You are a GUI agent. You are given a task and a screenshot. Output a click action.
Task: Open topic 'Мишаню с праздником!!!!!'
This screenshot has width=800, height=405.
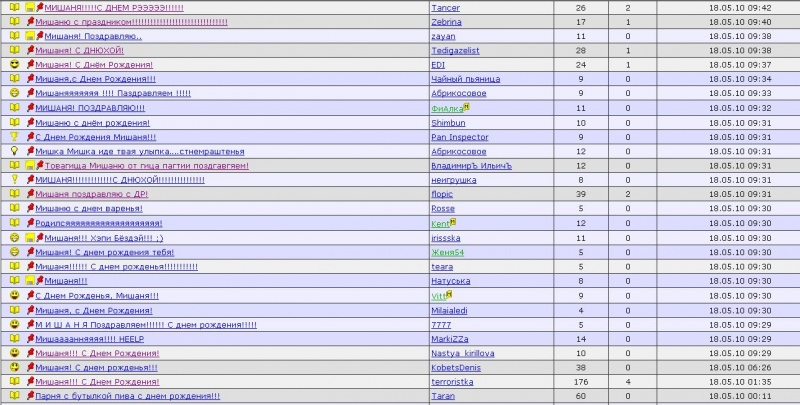[131, 22]
